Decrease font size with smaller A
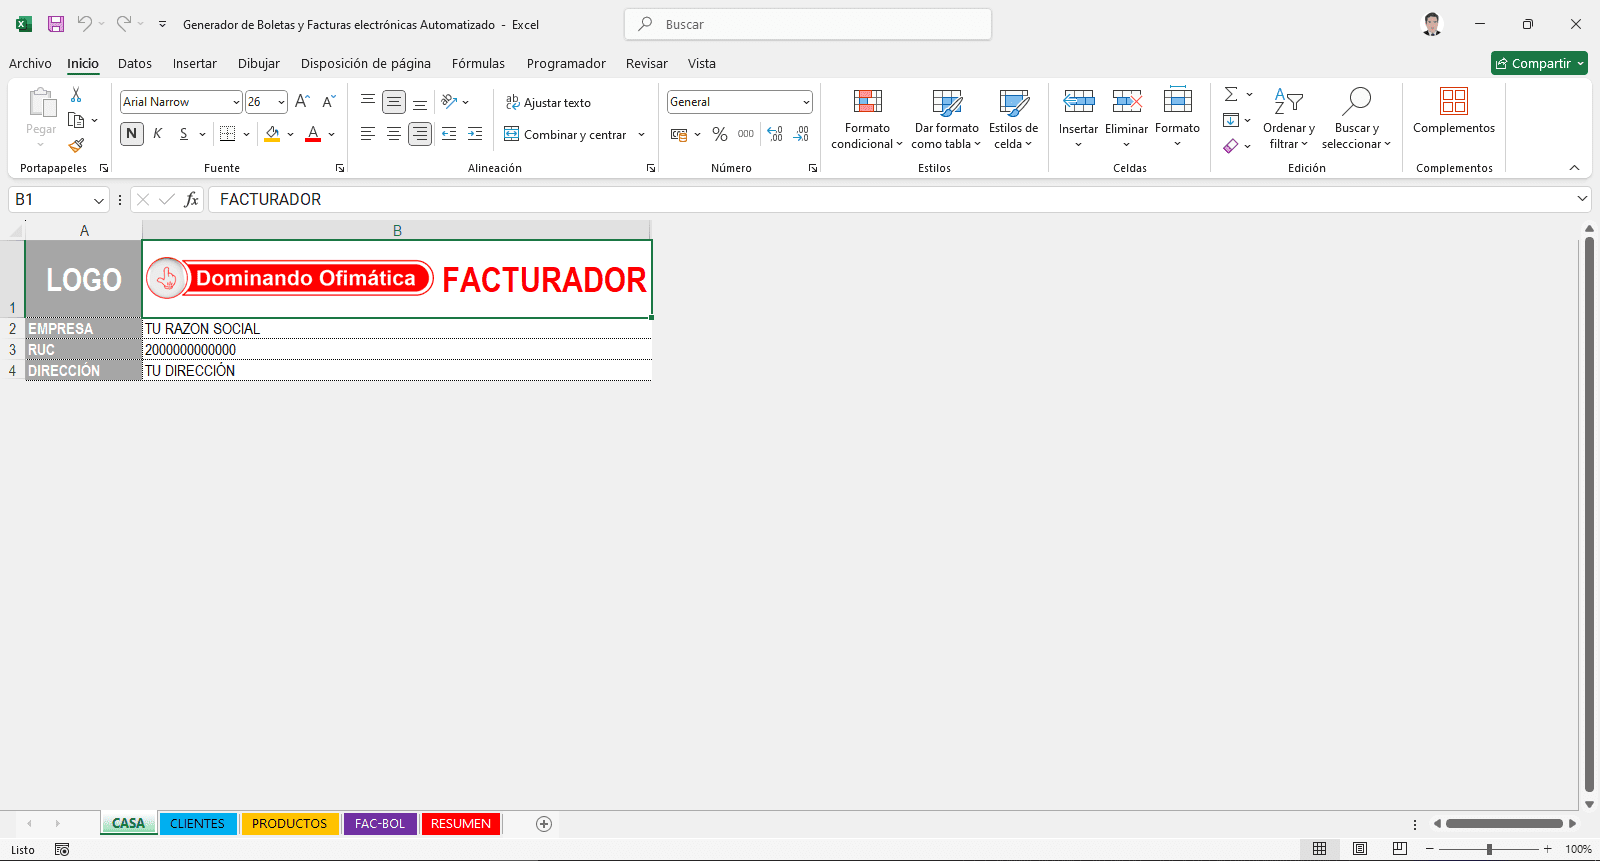The height and width of the screenshot is (861, 1600). 328,102
